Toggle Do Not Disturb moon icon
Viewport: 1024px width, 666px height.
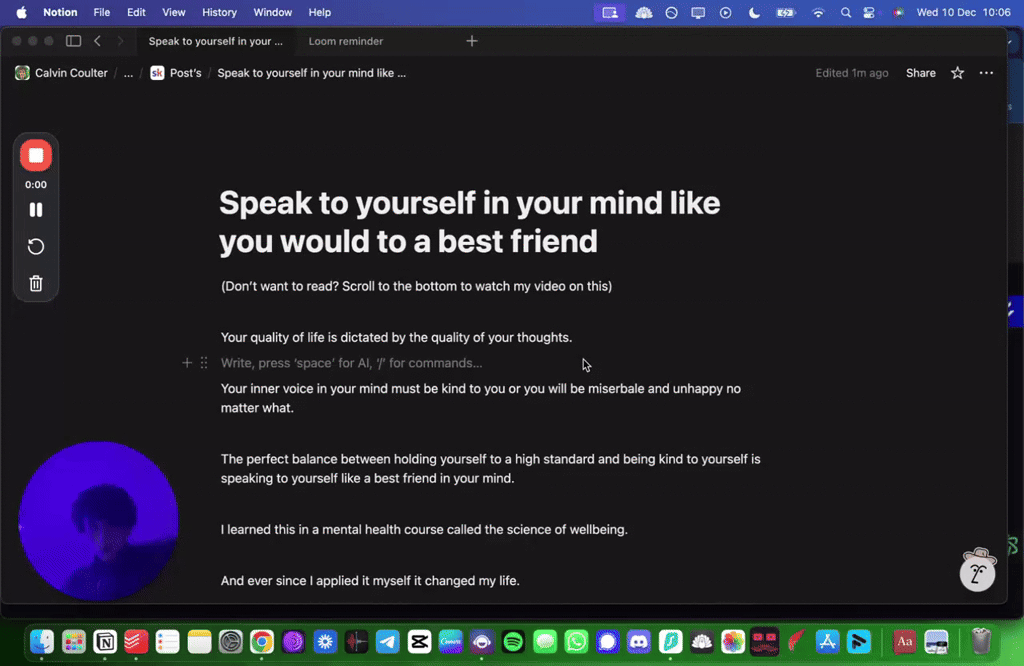[x=753, y=13]
